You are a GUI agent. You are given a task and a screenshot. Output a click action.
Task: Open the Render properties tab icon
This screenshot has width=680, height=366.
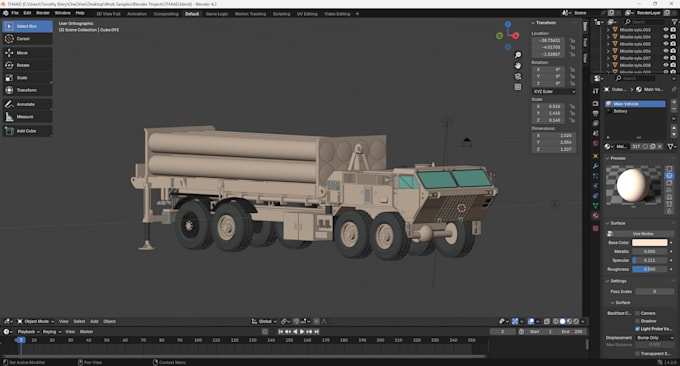pyautogui.click(x=595, y=103)
